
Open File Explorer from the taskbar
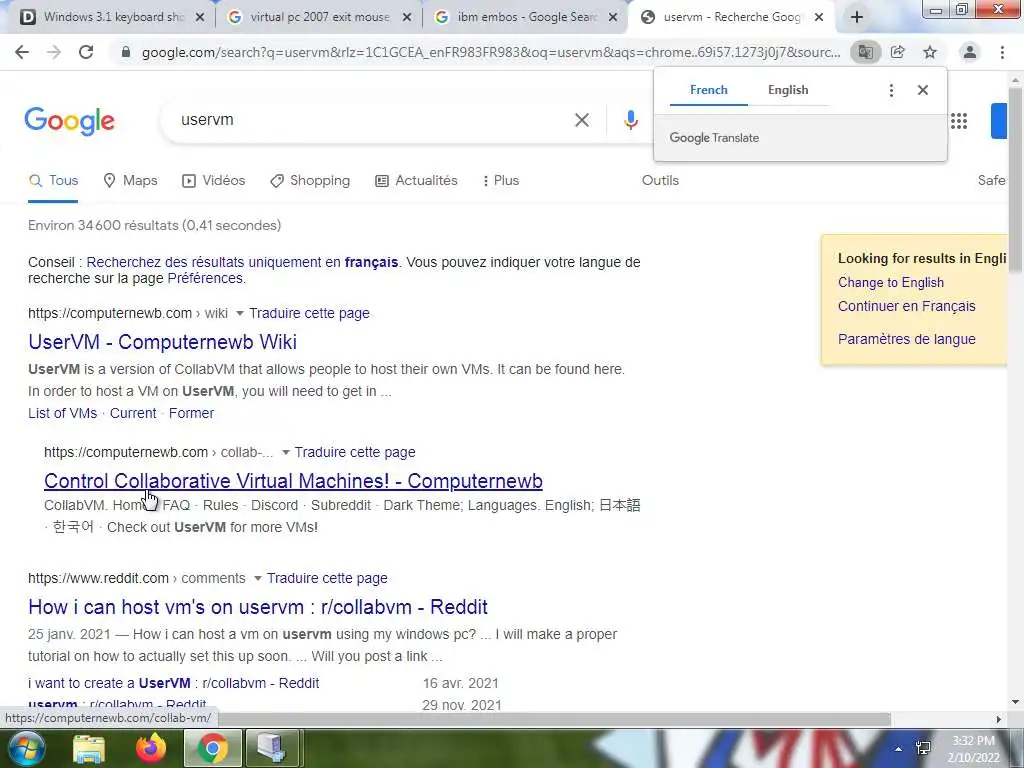88,749
